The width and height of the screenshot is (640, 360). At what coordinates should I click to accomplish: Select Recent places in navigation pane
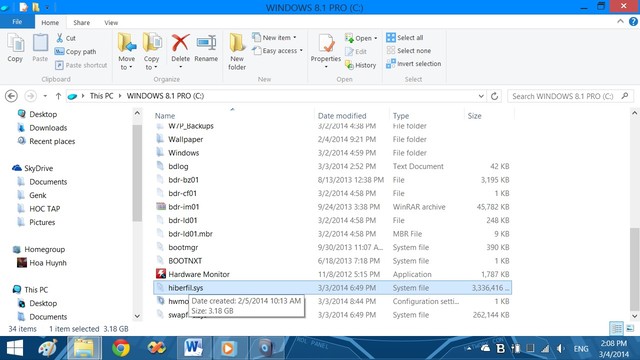point(52,141)
